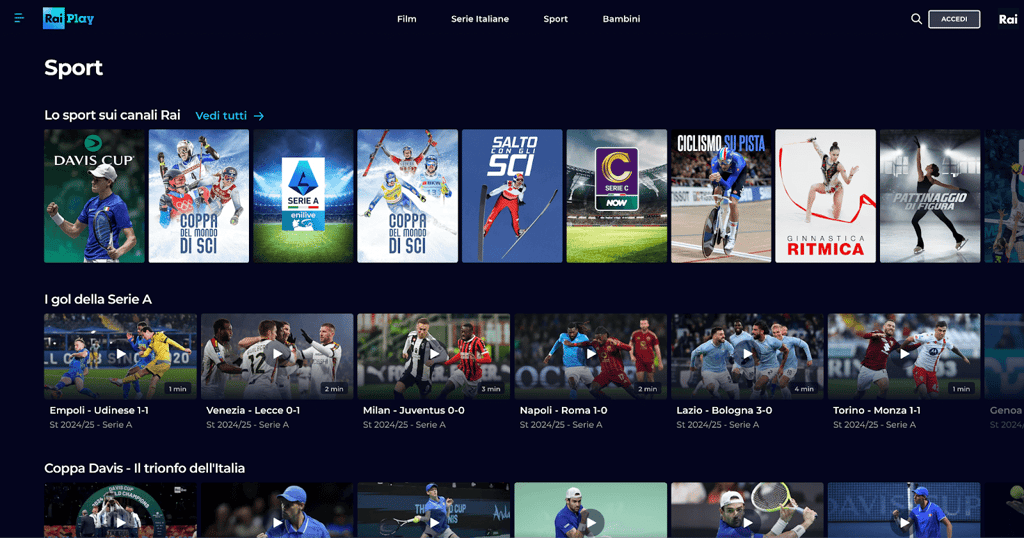
Task: Click the RaiPlay logo
Action: pyautogui.click(x=69, y=18)
